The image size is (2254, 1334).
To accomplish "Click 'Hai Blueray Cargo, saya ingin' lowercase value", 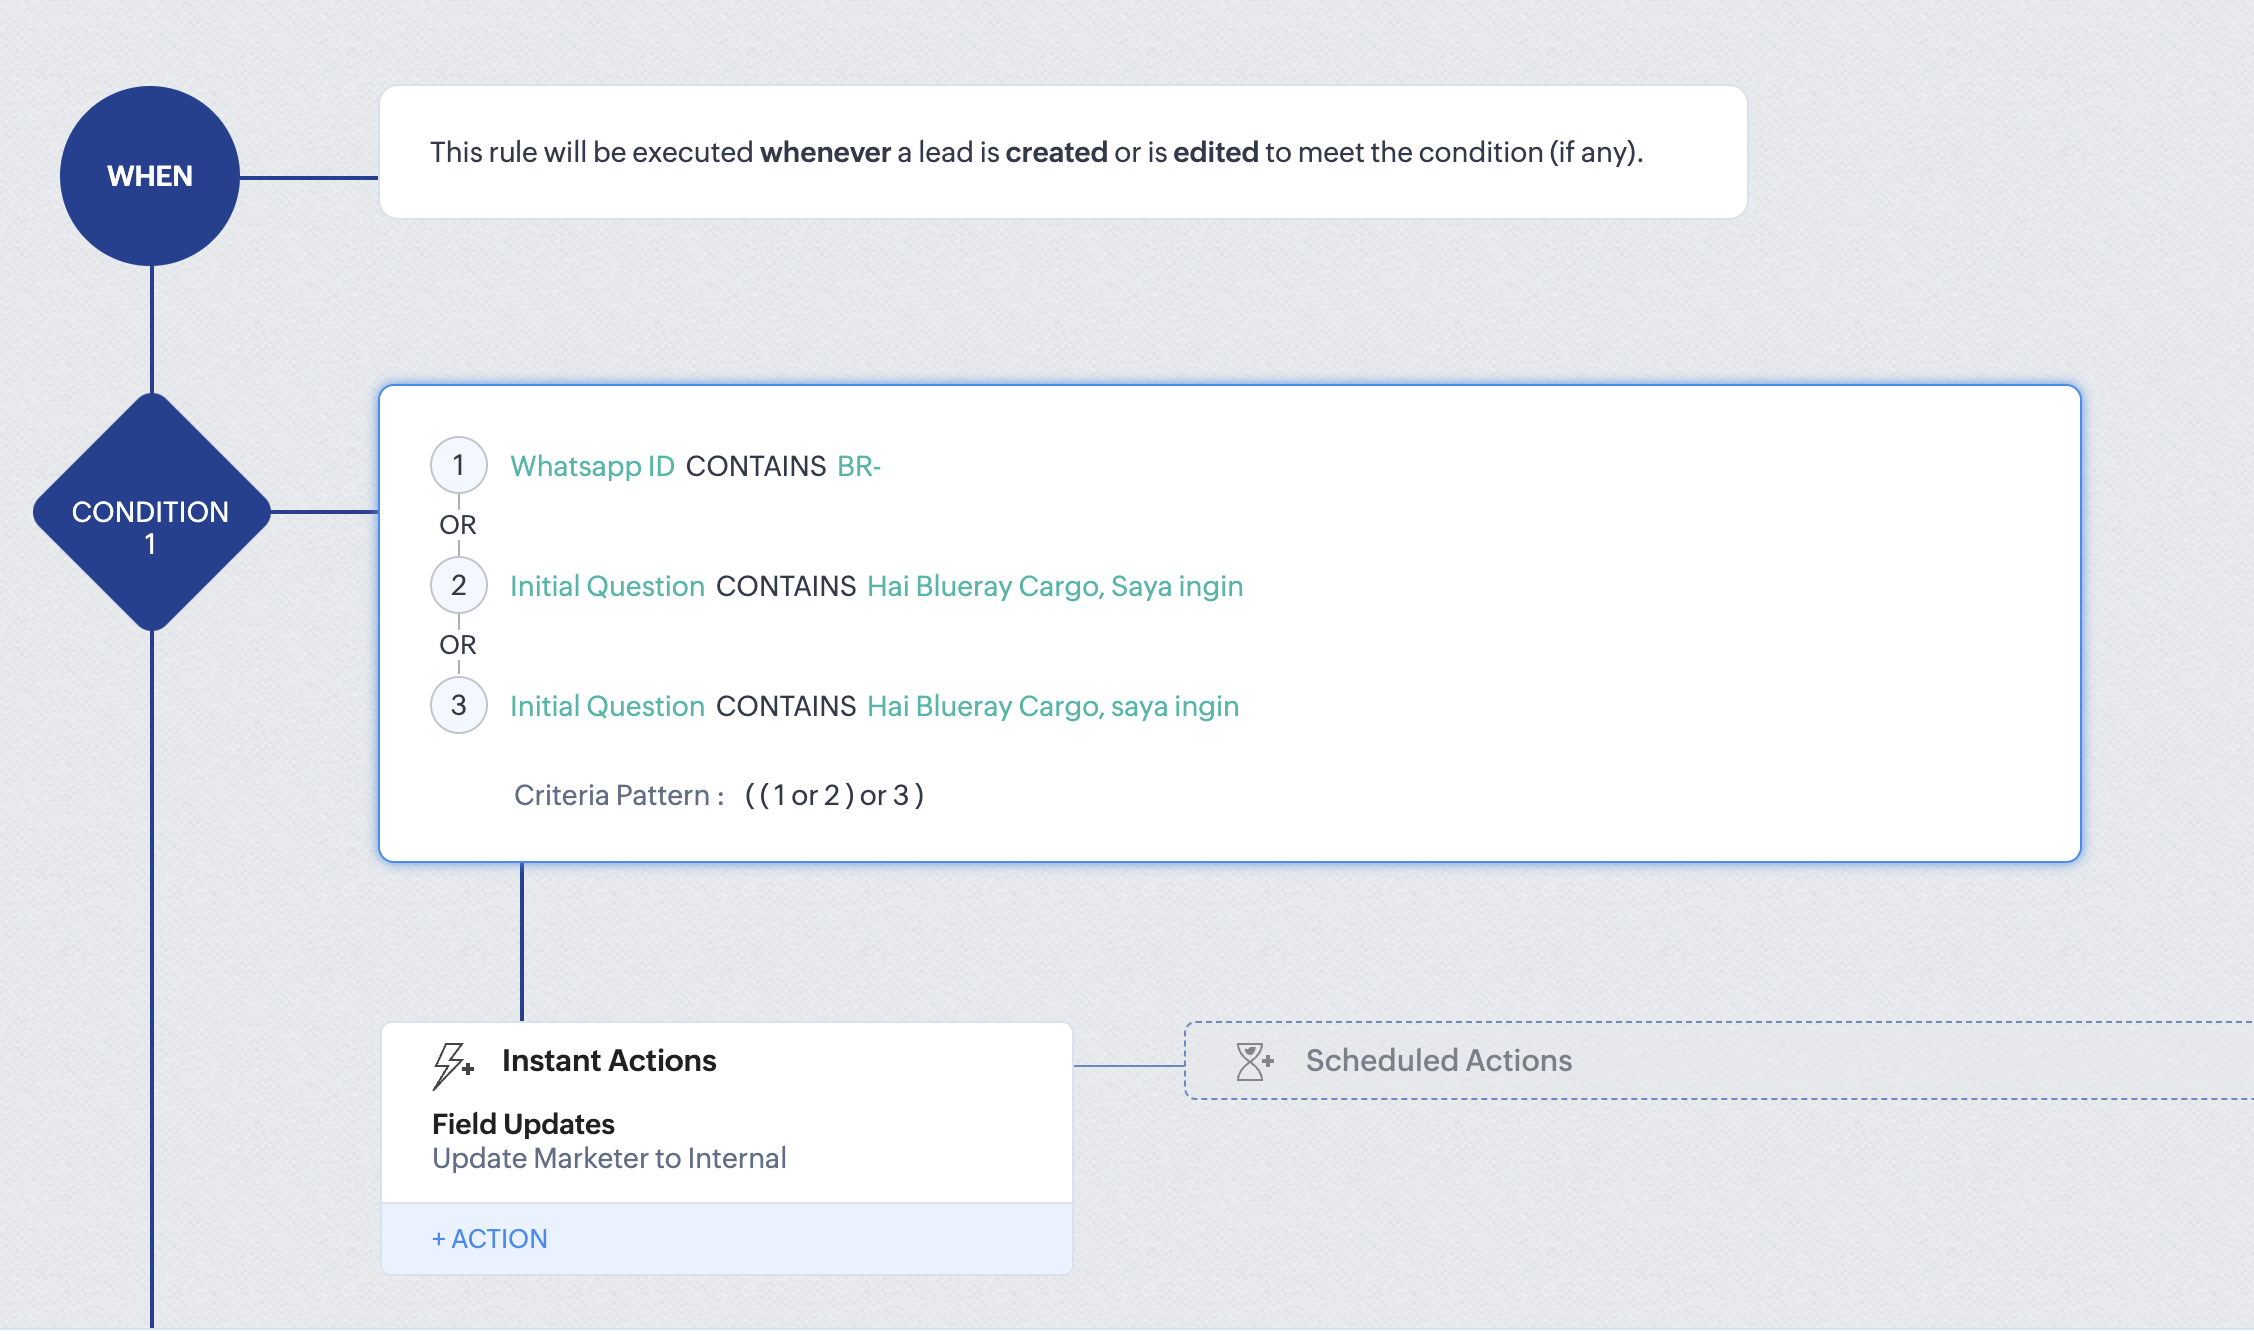I will tap(1053, 706).
